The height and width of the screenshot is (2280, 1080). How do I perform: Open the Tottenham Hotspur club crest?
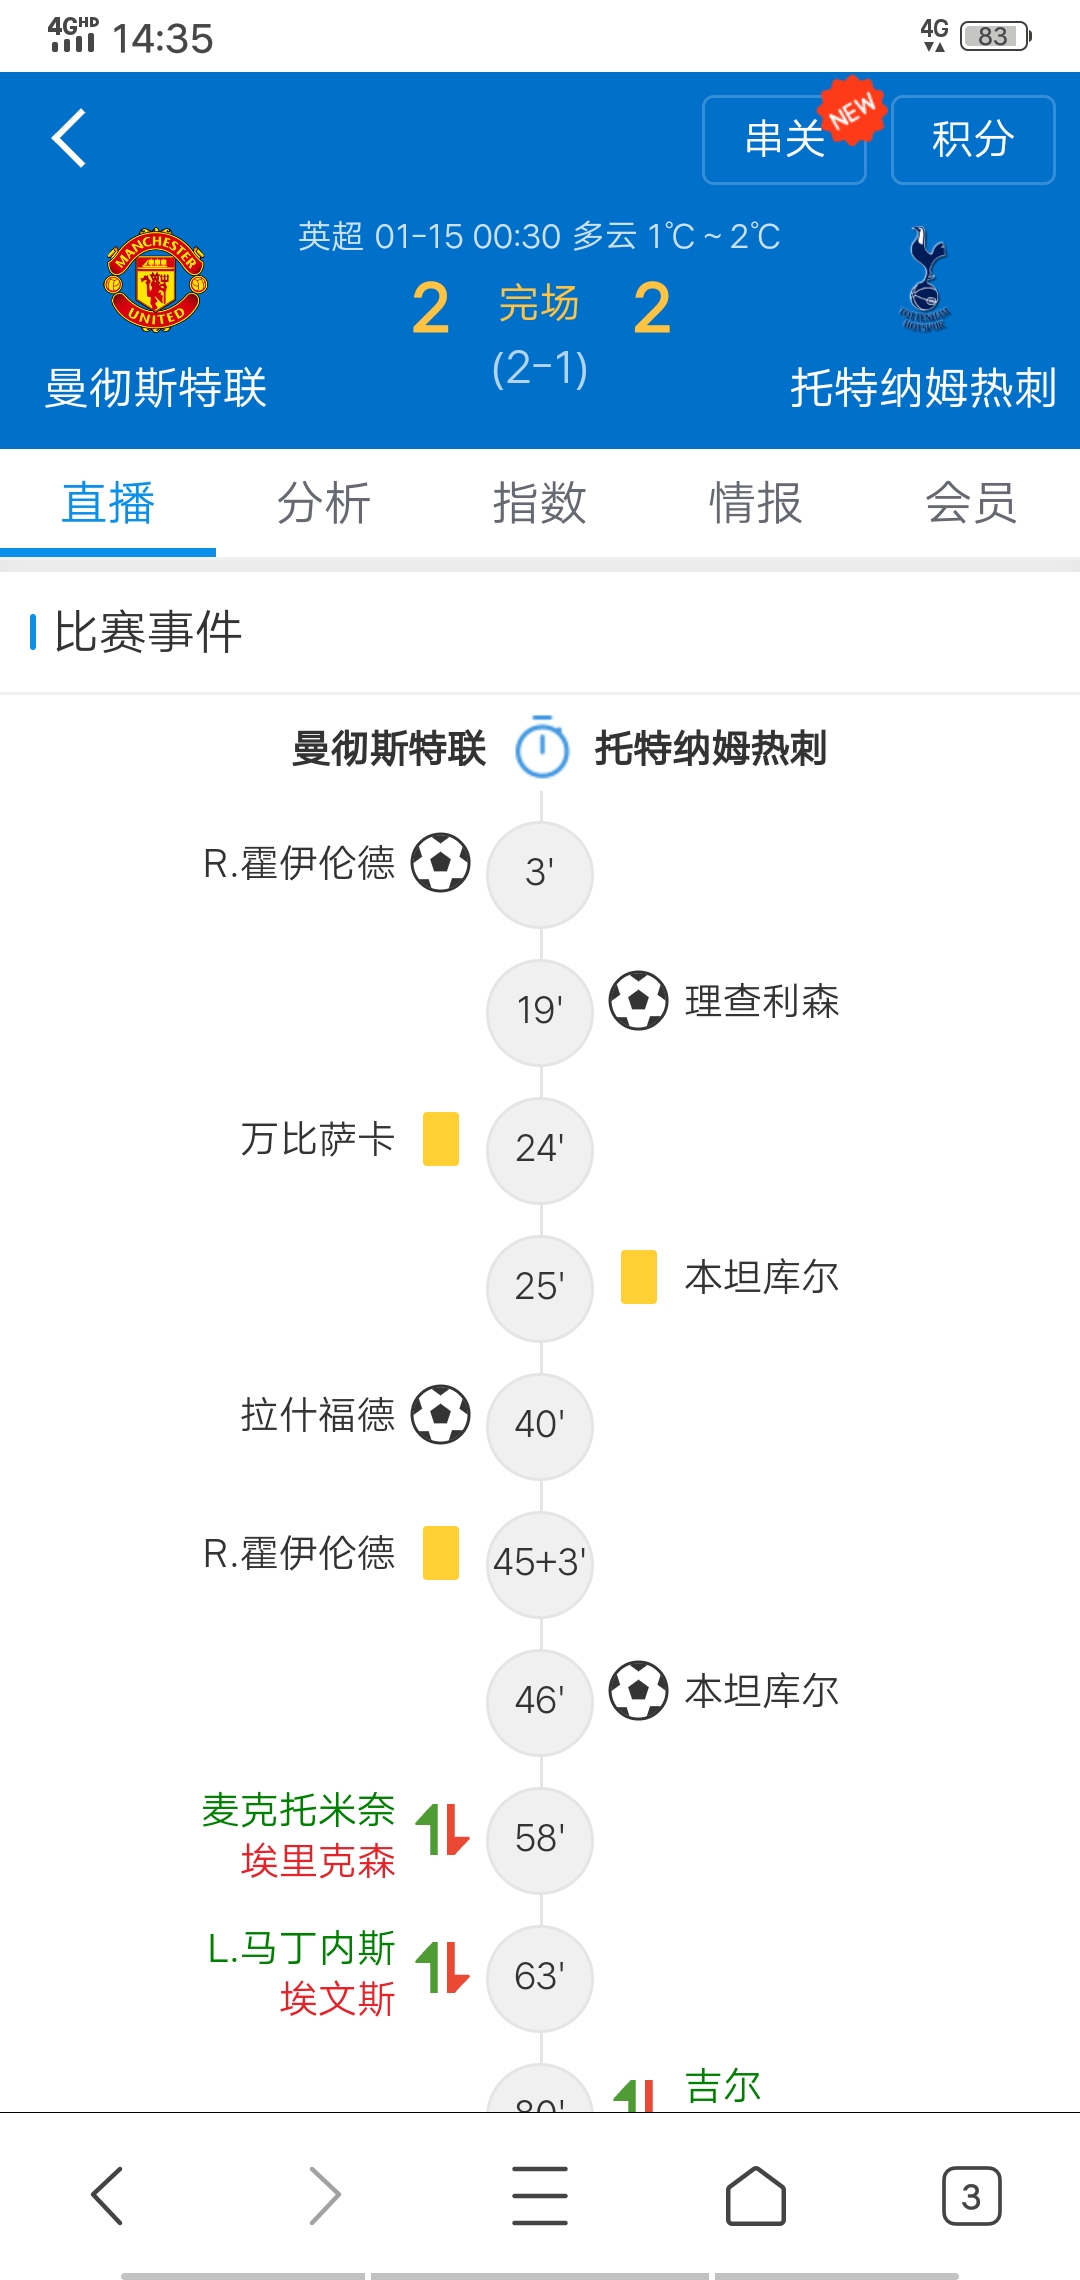pos(925,279)
